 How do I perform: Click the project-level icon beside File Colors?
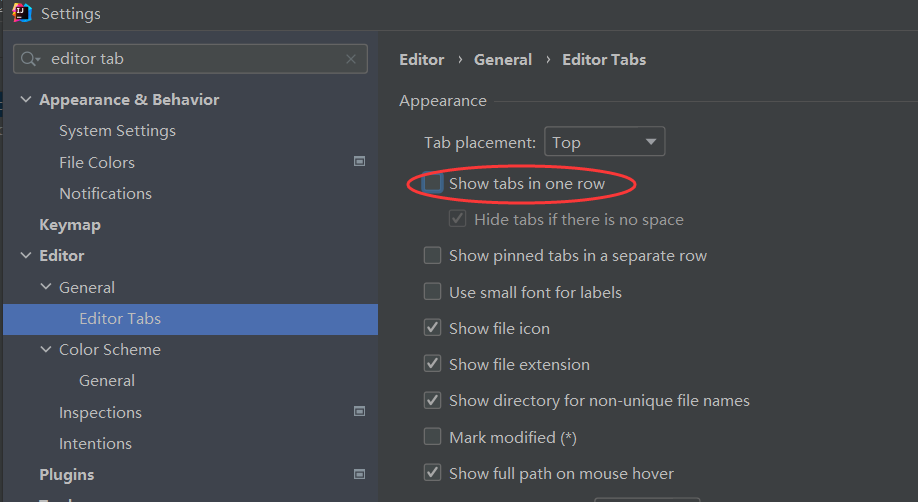[360, 162]
